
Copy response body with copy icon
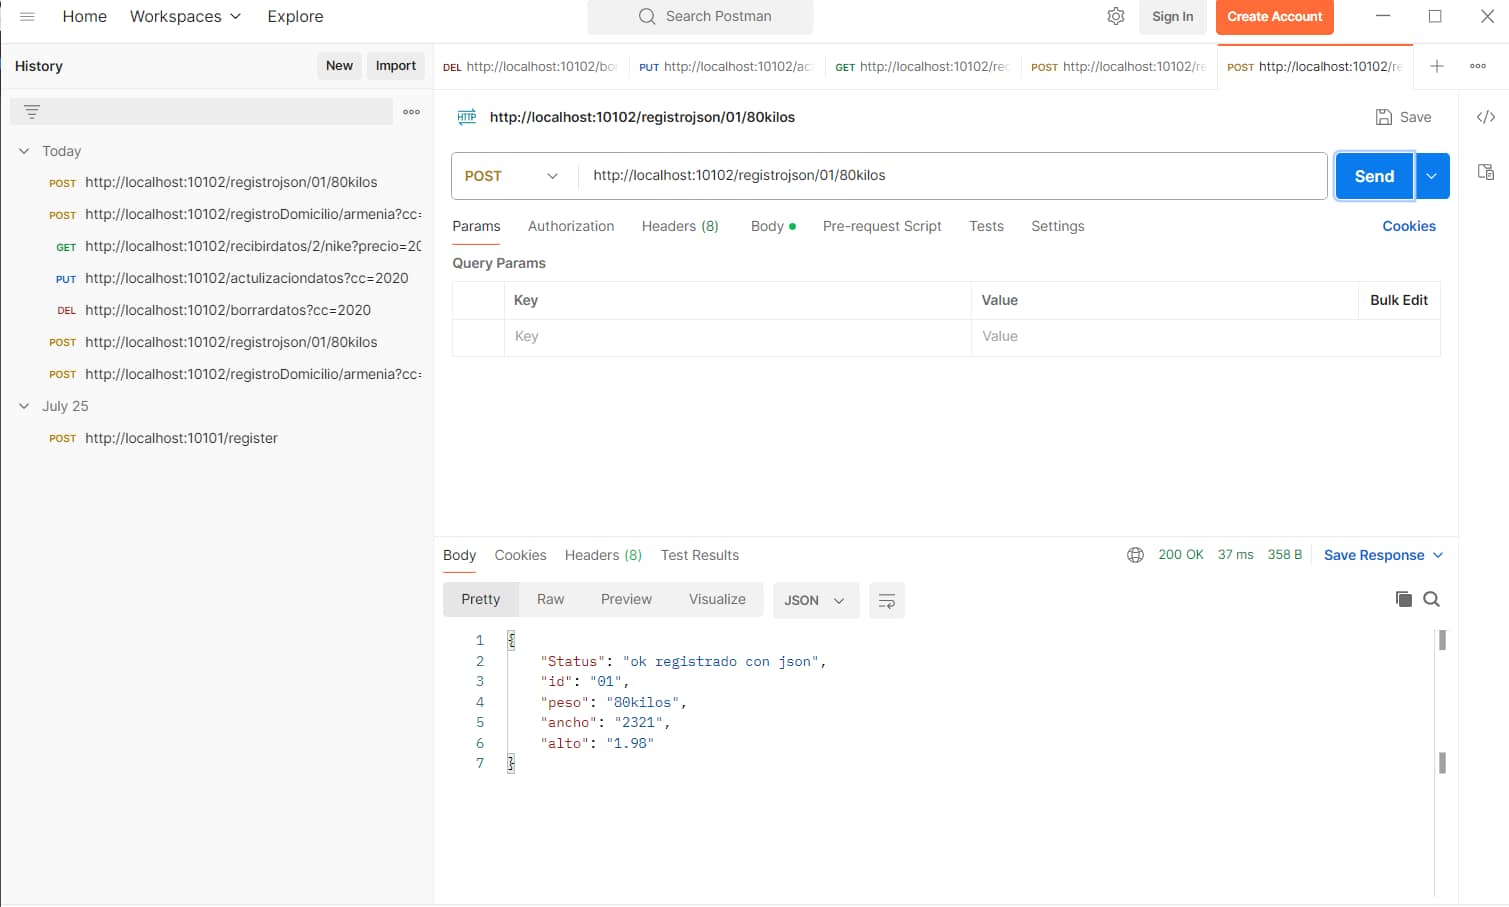(1403, 599)
